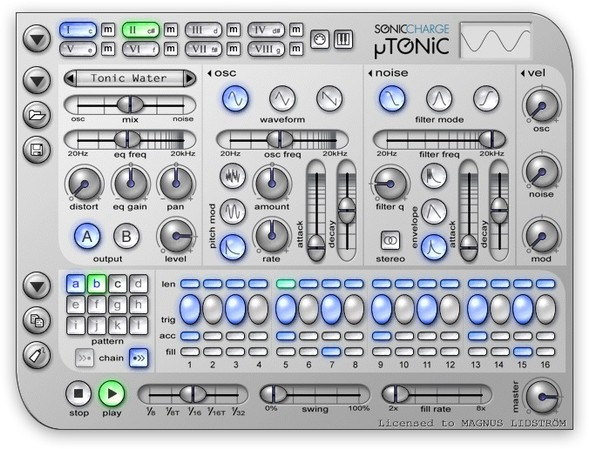This screenshot has height=449, width=589.
Task: Open the Tonic Water patch name field
Action: click(x=130, y=79)
